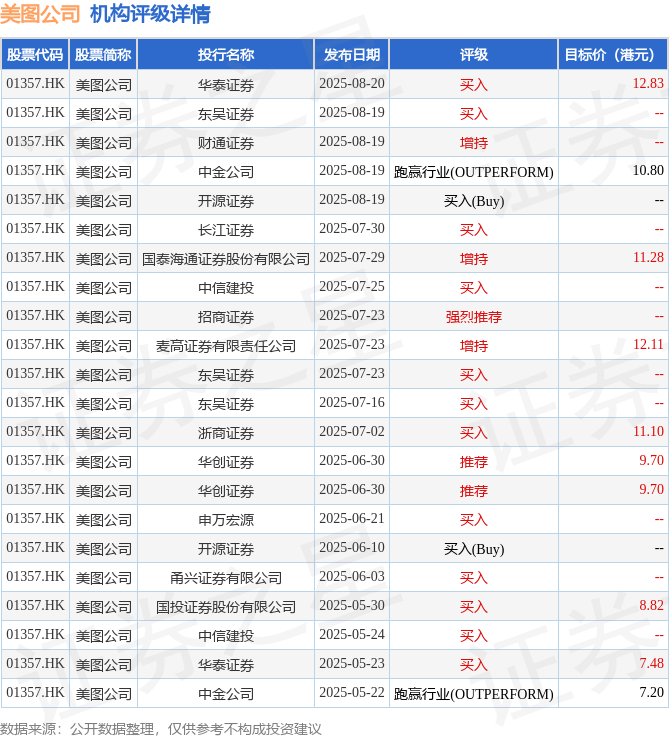This screenshot has width=669, height=738.
Task: Click 买入(Buy) rating dated 2025-08-19
Action: (x=474, y=201)
